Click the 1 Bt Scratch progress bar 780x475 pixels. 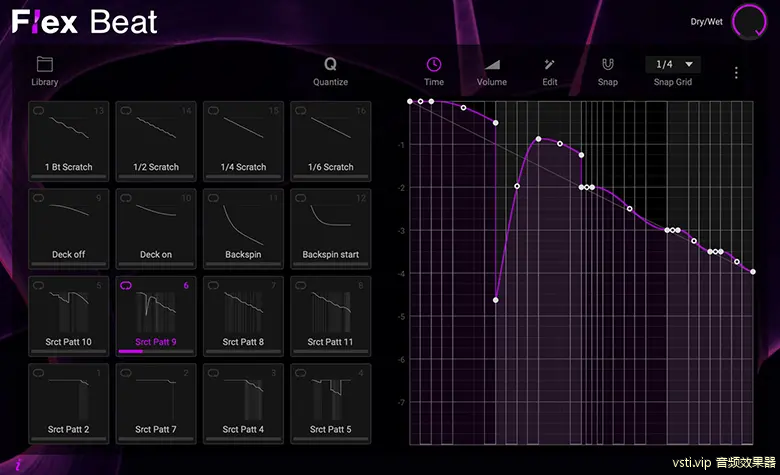tap(69, 177)
